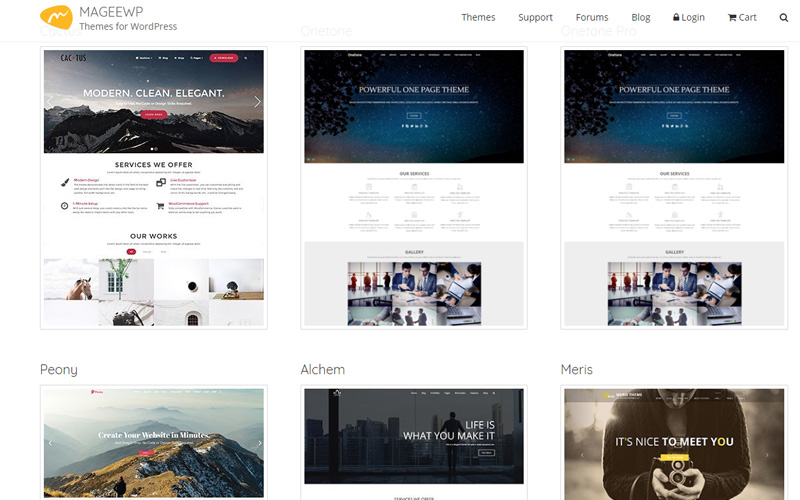
Task: Click the shopping cart icon beside Cart
Action: coord(732,17)
